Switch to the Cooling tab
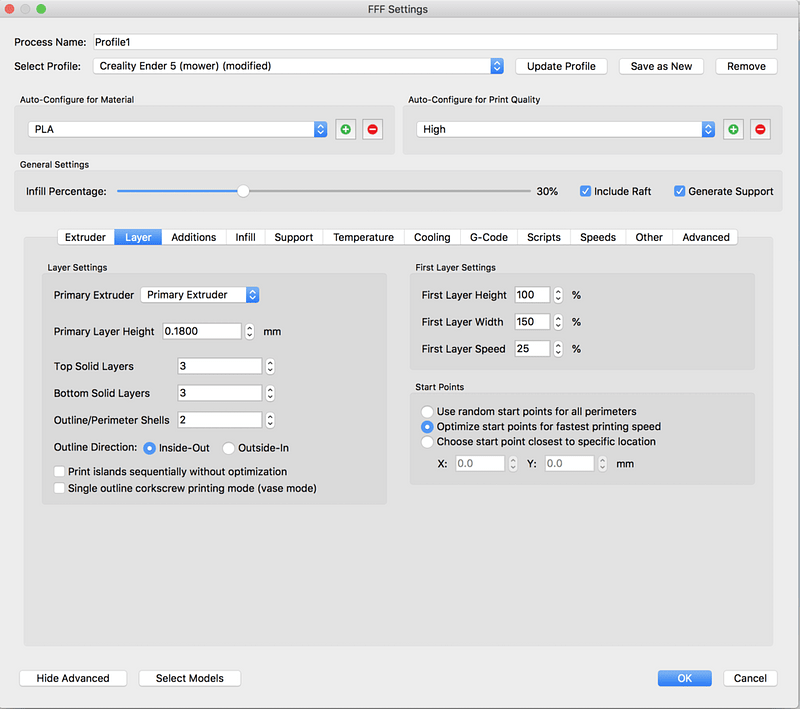 click(432, 237)
